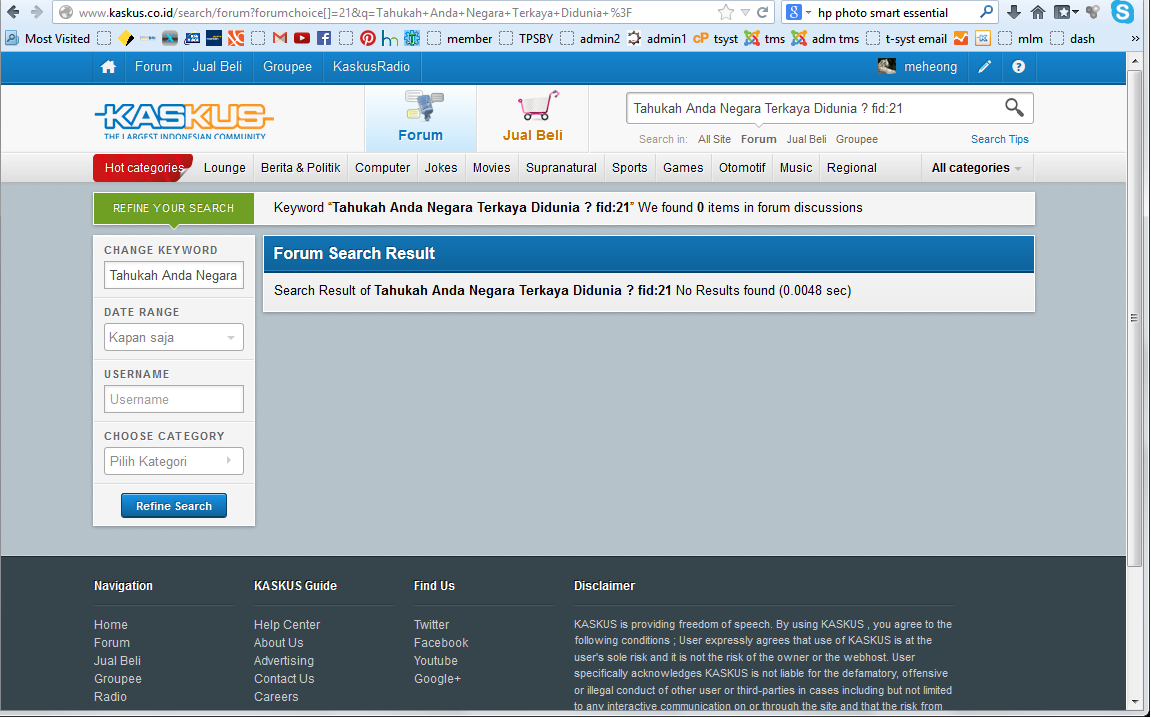Open the browser downloads arrow icon
Viewport: 1151px width, 718px height.
pos(1014,12)
